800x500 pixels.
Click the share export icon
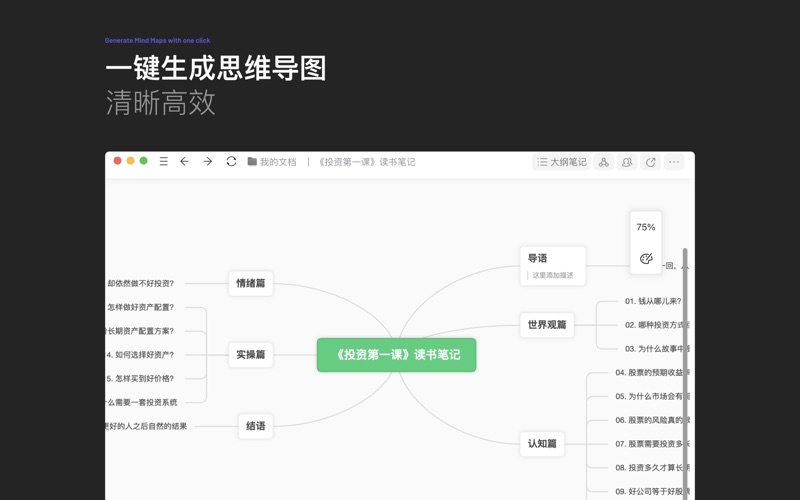coord(651,162)
